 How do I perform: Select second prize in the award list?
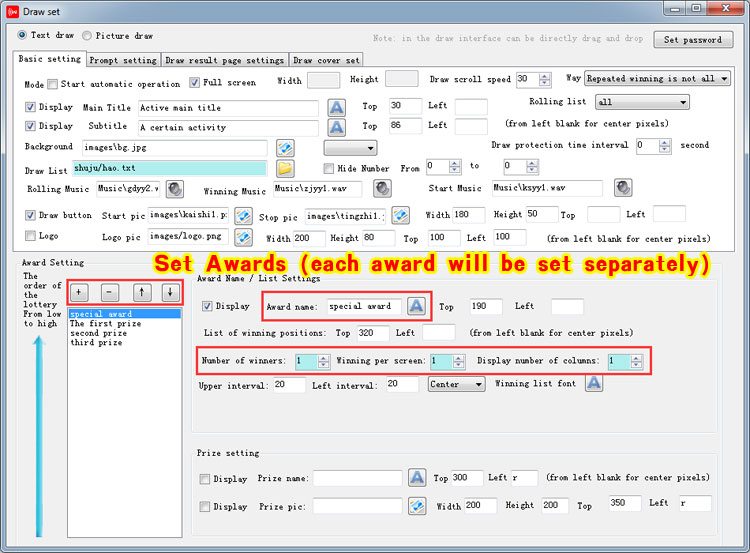click(99, 333)
